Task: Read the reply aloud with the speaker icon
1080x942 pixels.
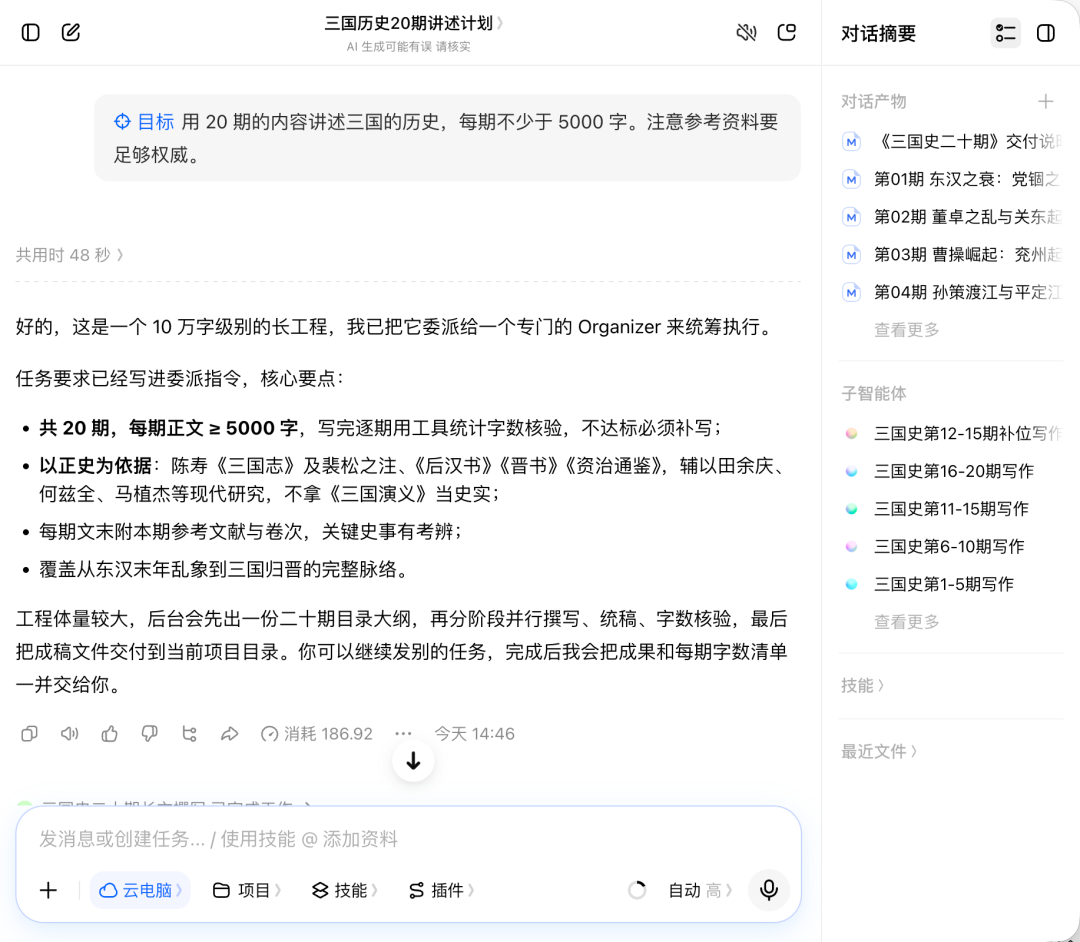Action: [x=69, y=733]
